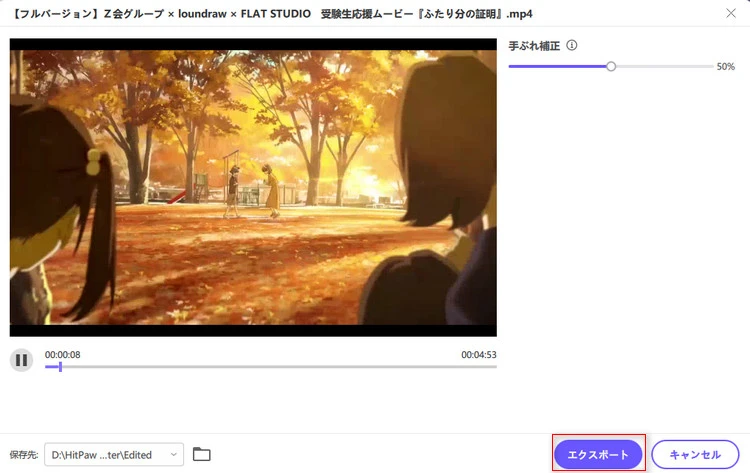Open the save location folder icon
Image resolution: width=750 pixels, height=473 pixels.
click(202, 455)
